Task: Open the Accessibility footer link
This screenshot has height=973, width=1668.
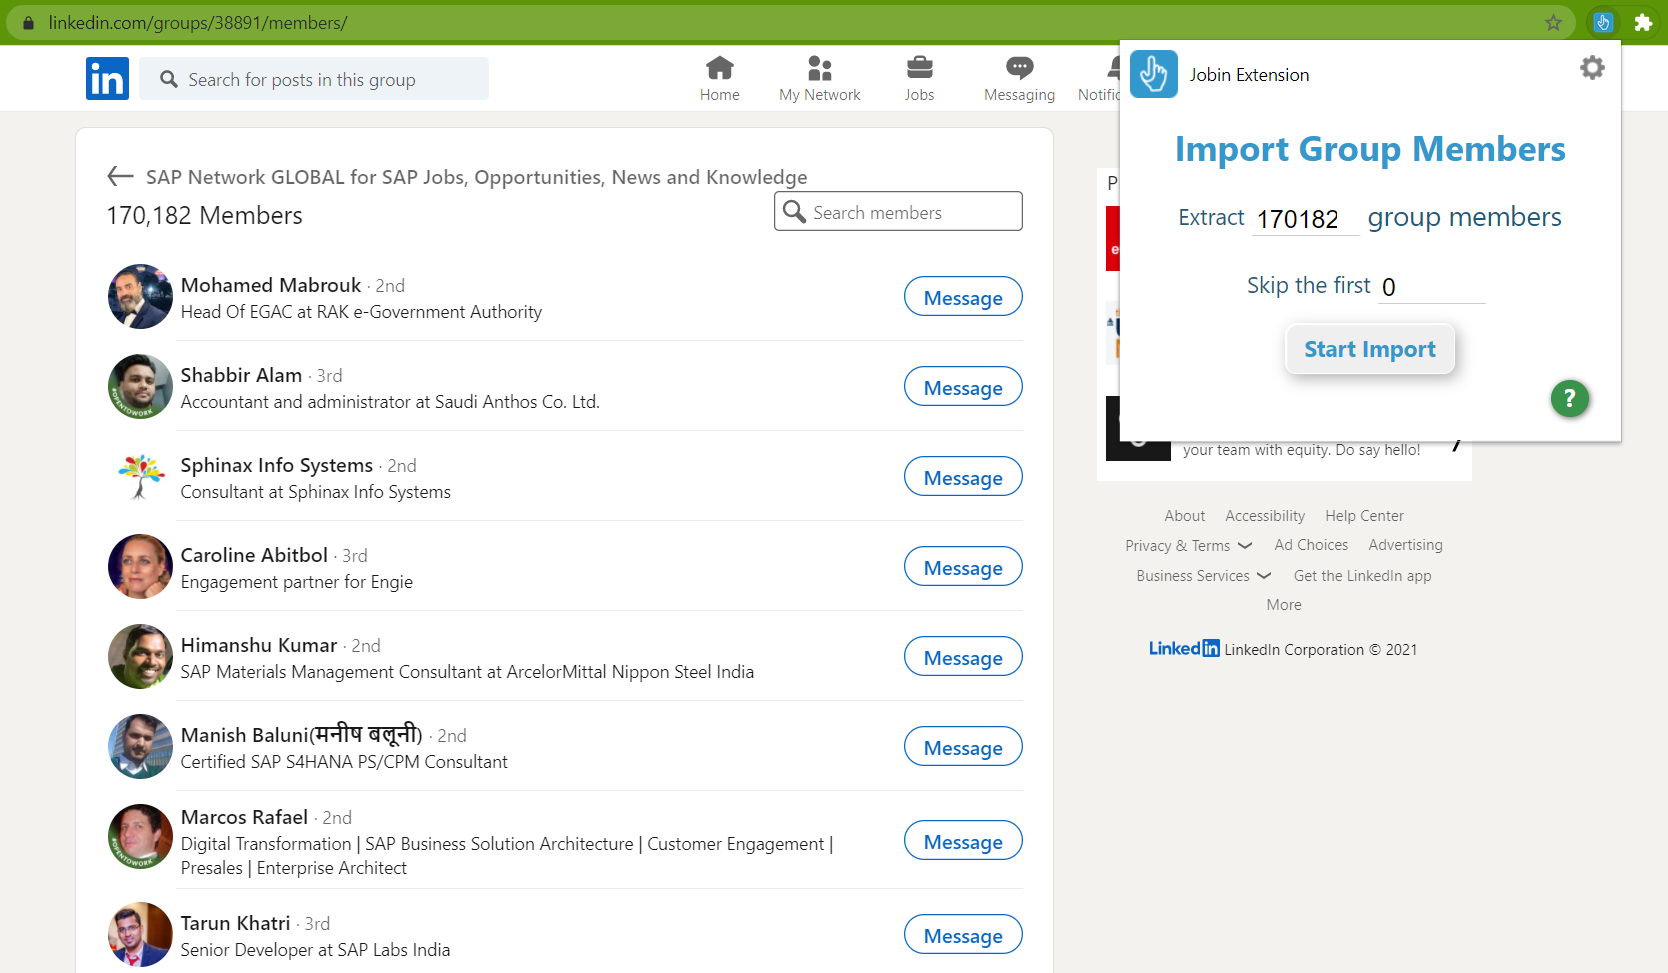Action: click(x=1265, y=516)
